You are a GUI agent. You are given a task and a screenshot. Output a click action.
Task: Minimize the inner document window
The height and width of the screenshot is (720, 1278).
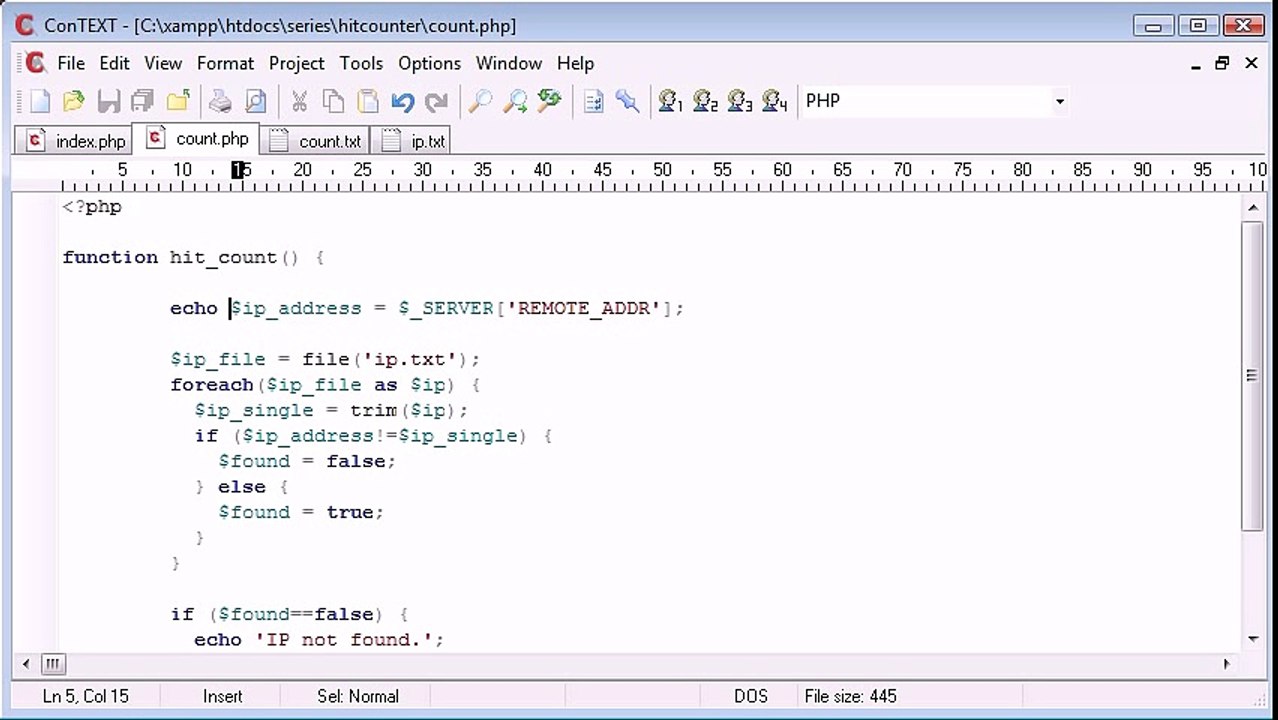tap(1196, 63)
